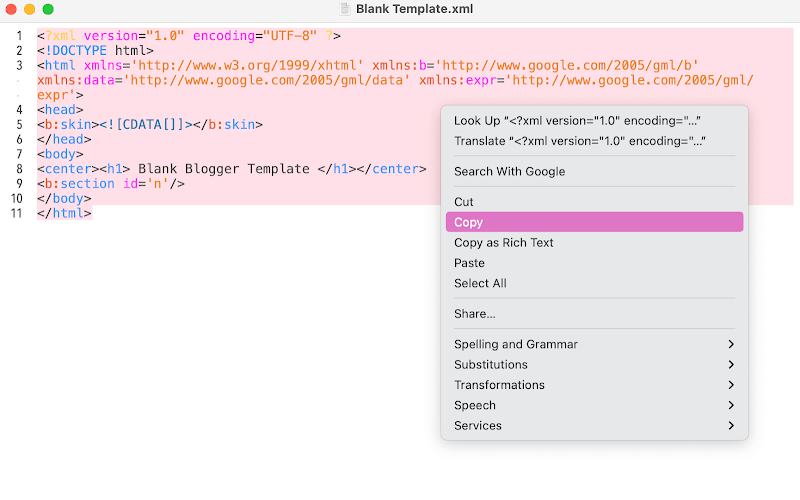This screenshot has width=800, height=500.
Task: Click line number 11 in gutter
Action: pos(16,214)
